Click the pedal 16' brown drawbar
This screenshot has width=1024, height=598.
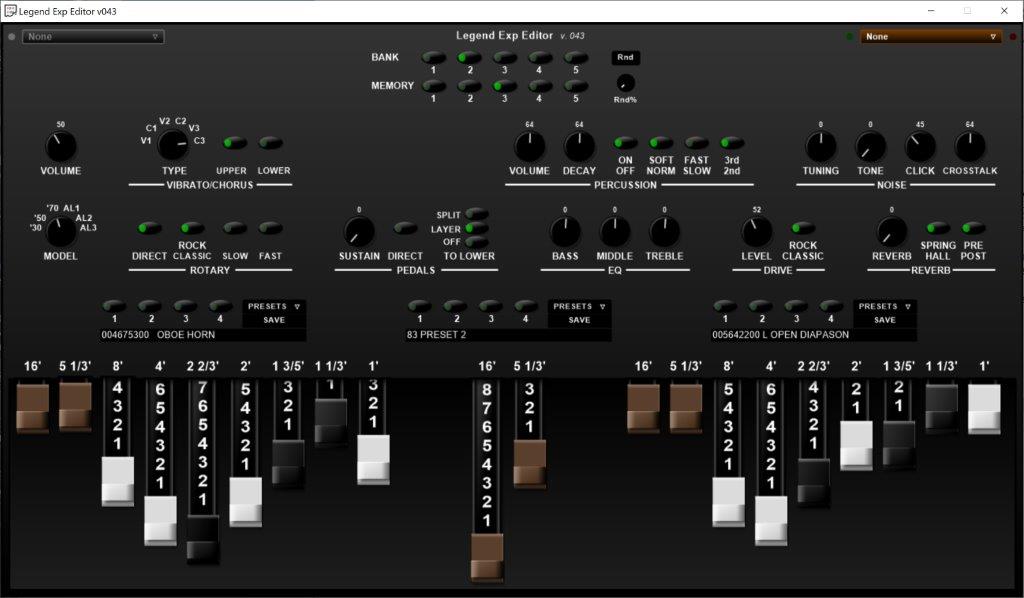tap(487, 558)
